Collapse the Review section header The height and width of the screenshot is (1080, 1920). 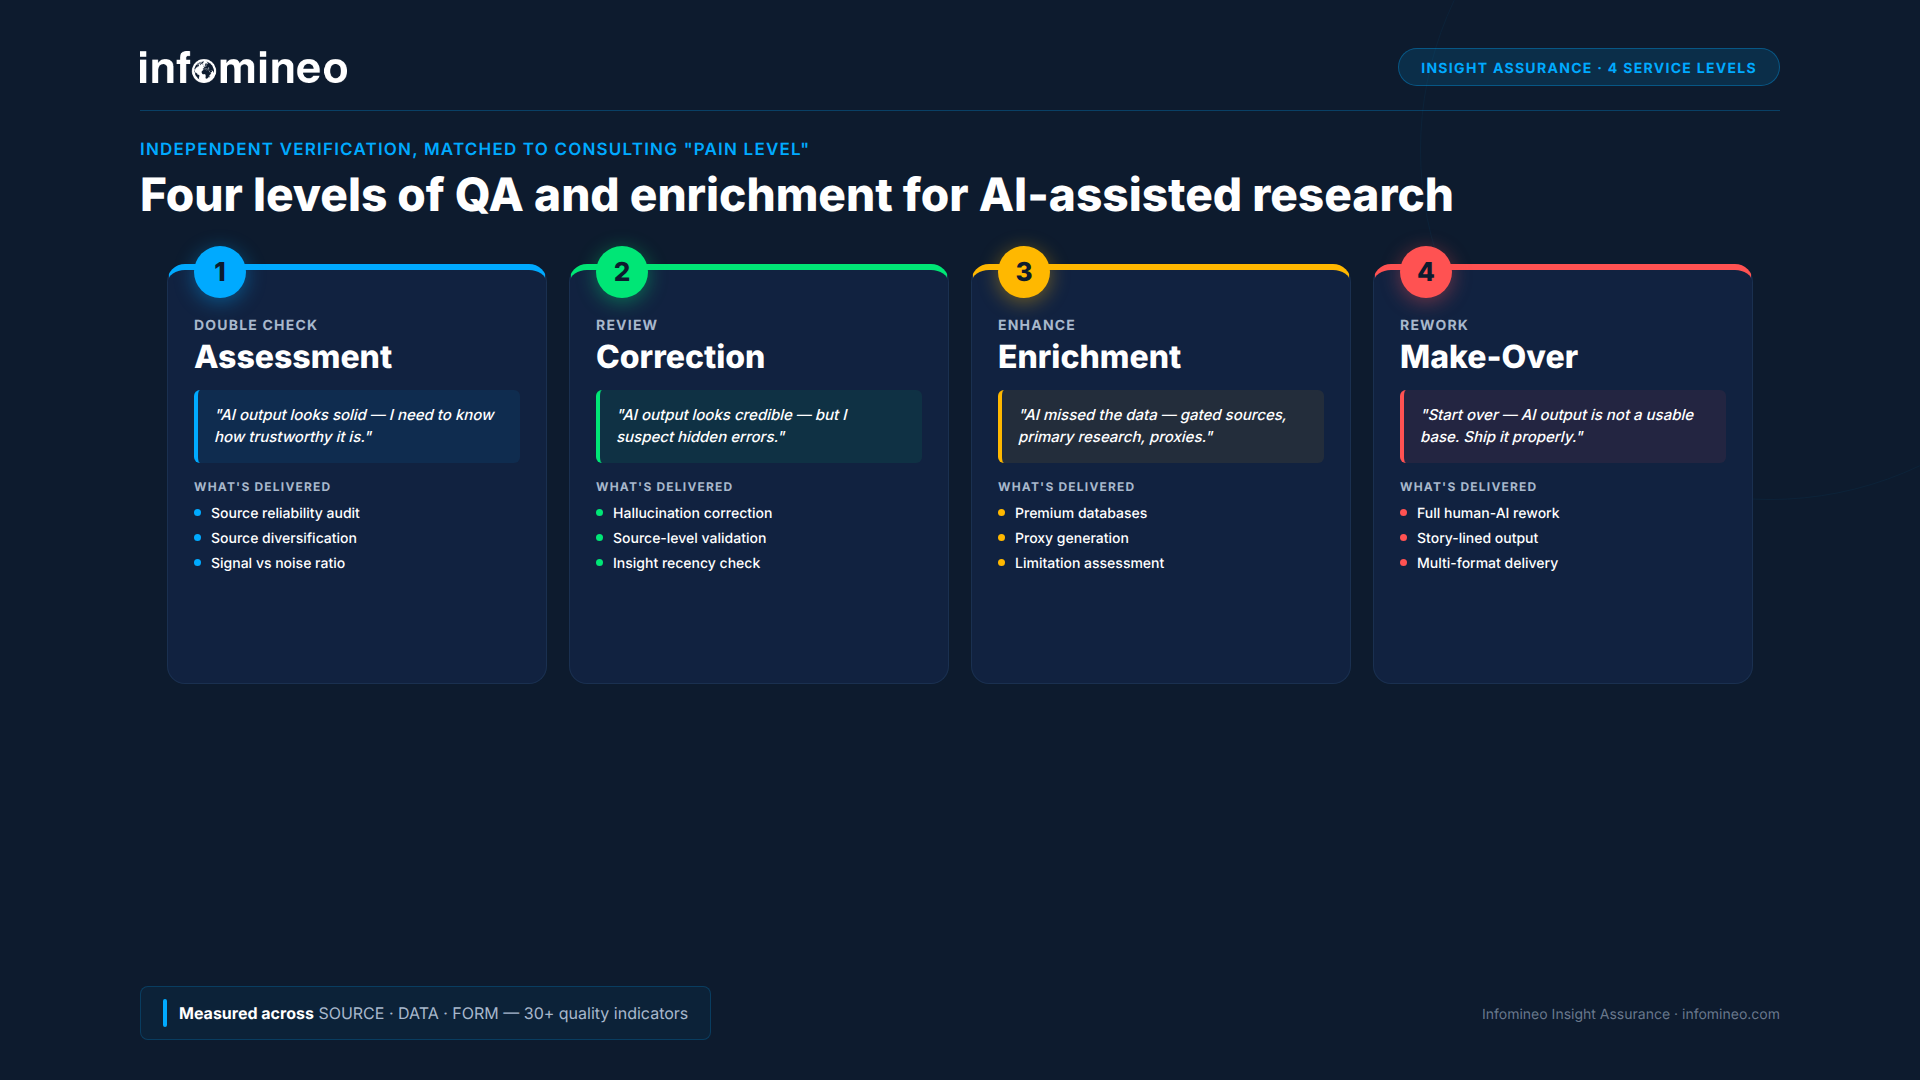point(626,324)
